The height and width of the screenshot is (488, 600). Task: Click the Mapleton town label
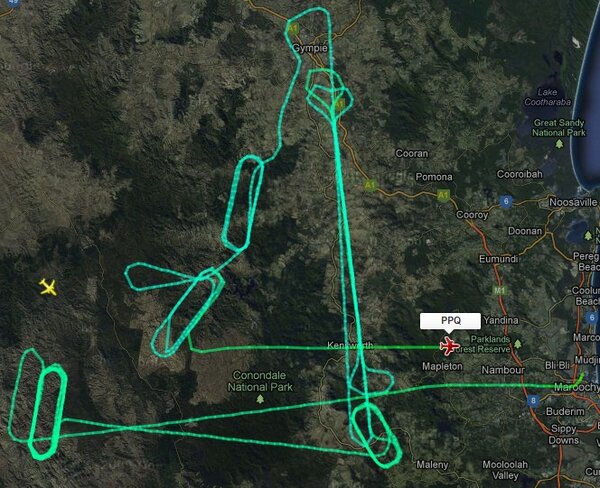pyautogui.click(x=442, y=366)
